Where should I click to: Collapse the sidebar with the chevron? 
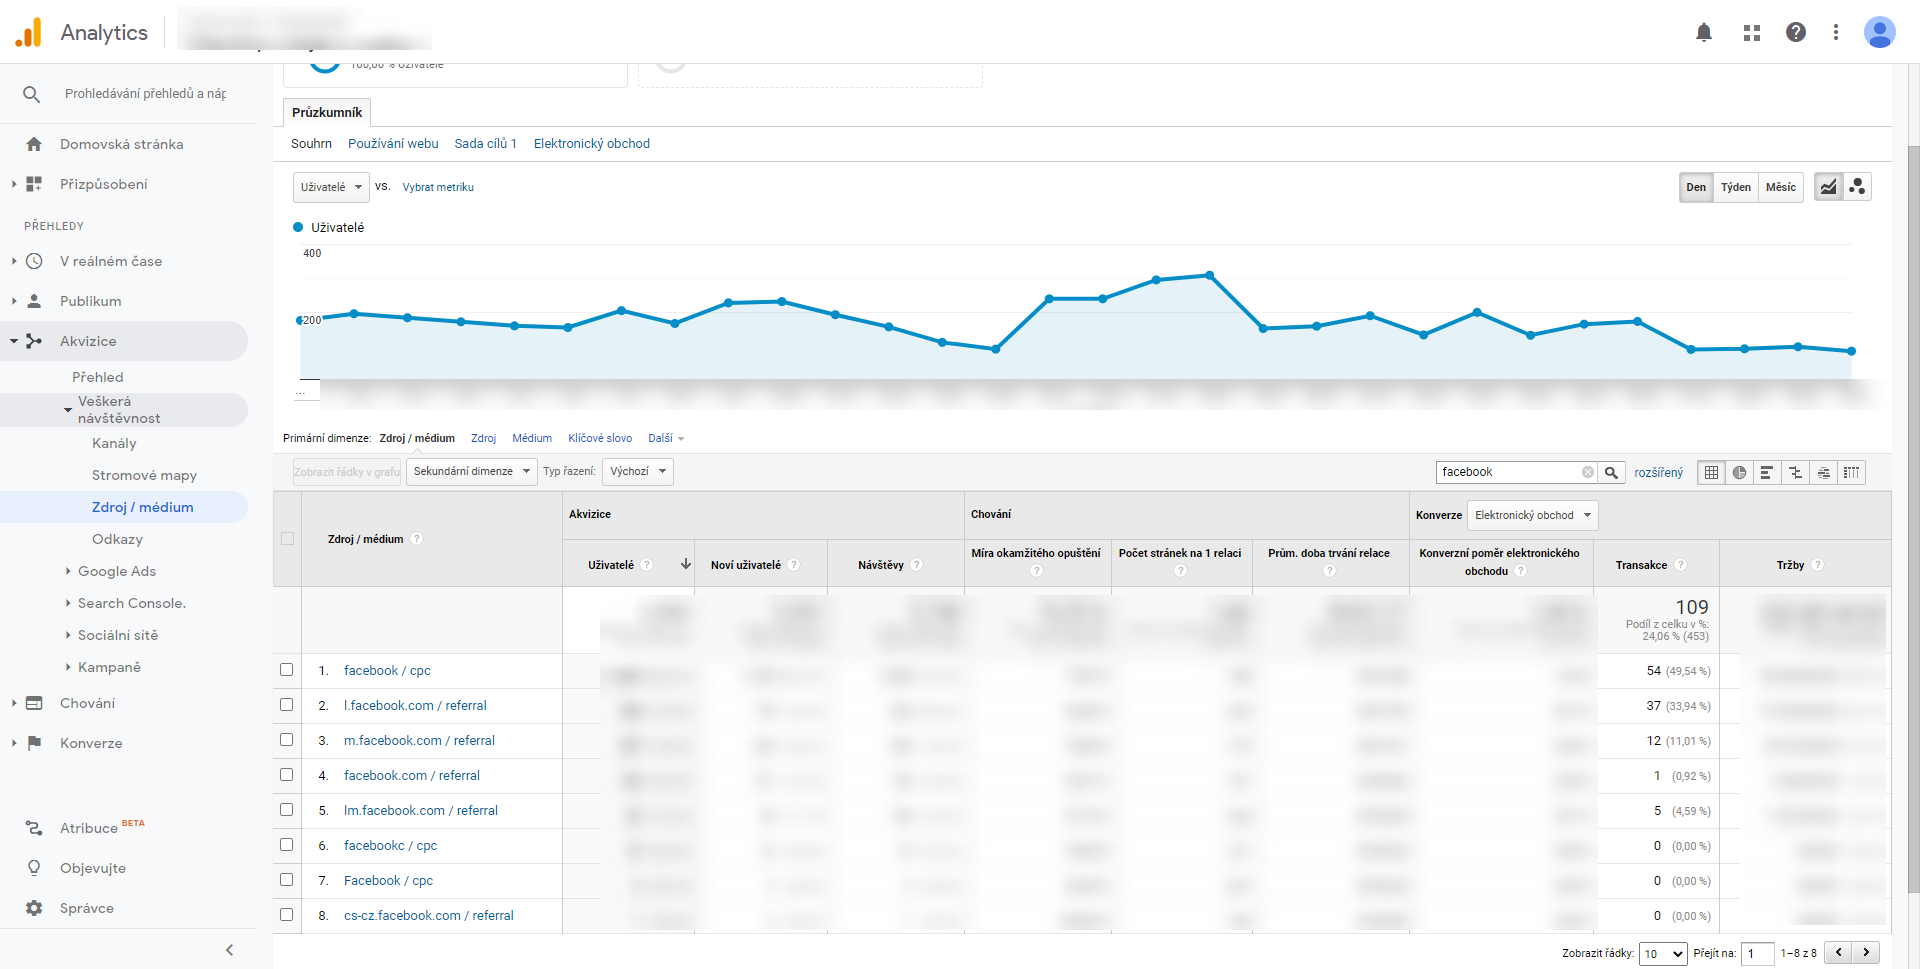[229, 950]
